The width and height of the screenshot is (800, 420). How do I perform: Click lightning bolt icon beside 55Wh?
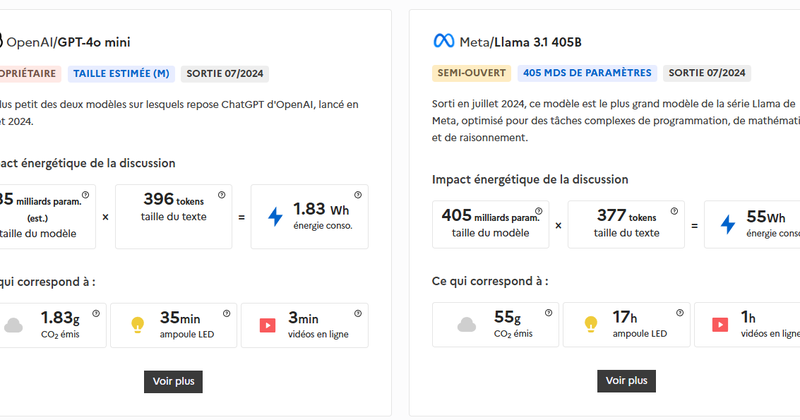click(728, 224)
